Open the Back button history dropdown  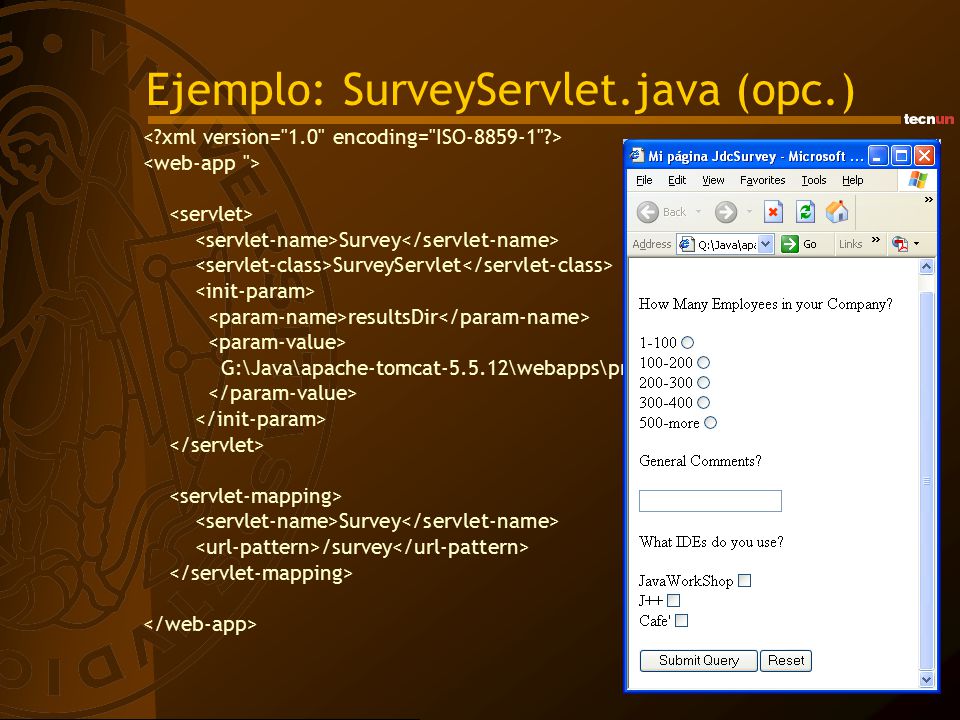point(698,212)
